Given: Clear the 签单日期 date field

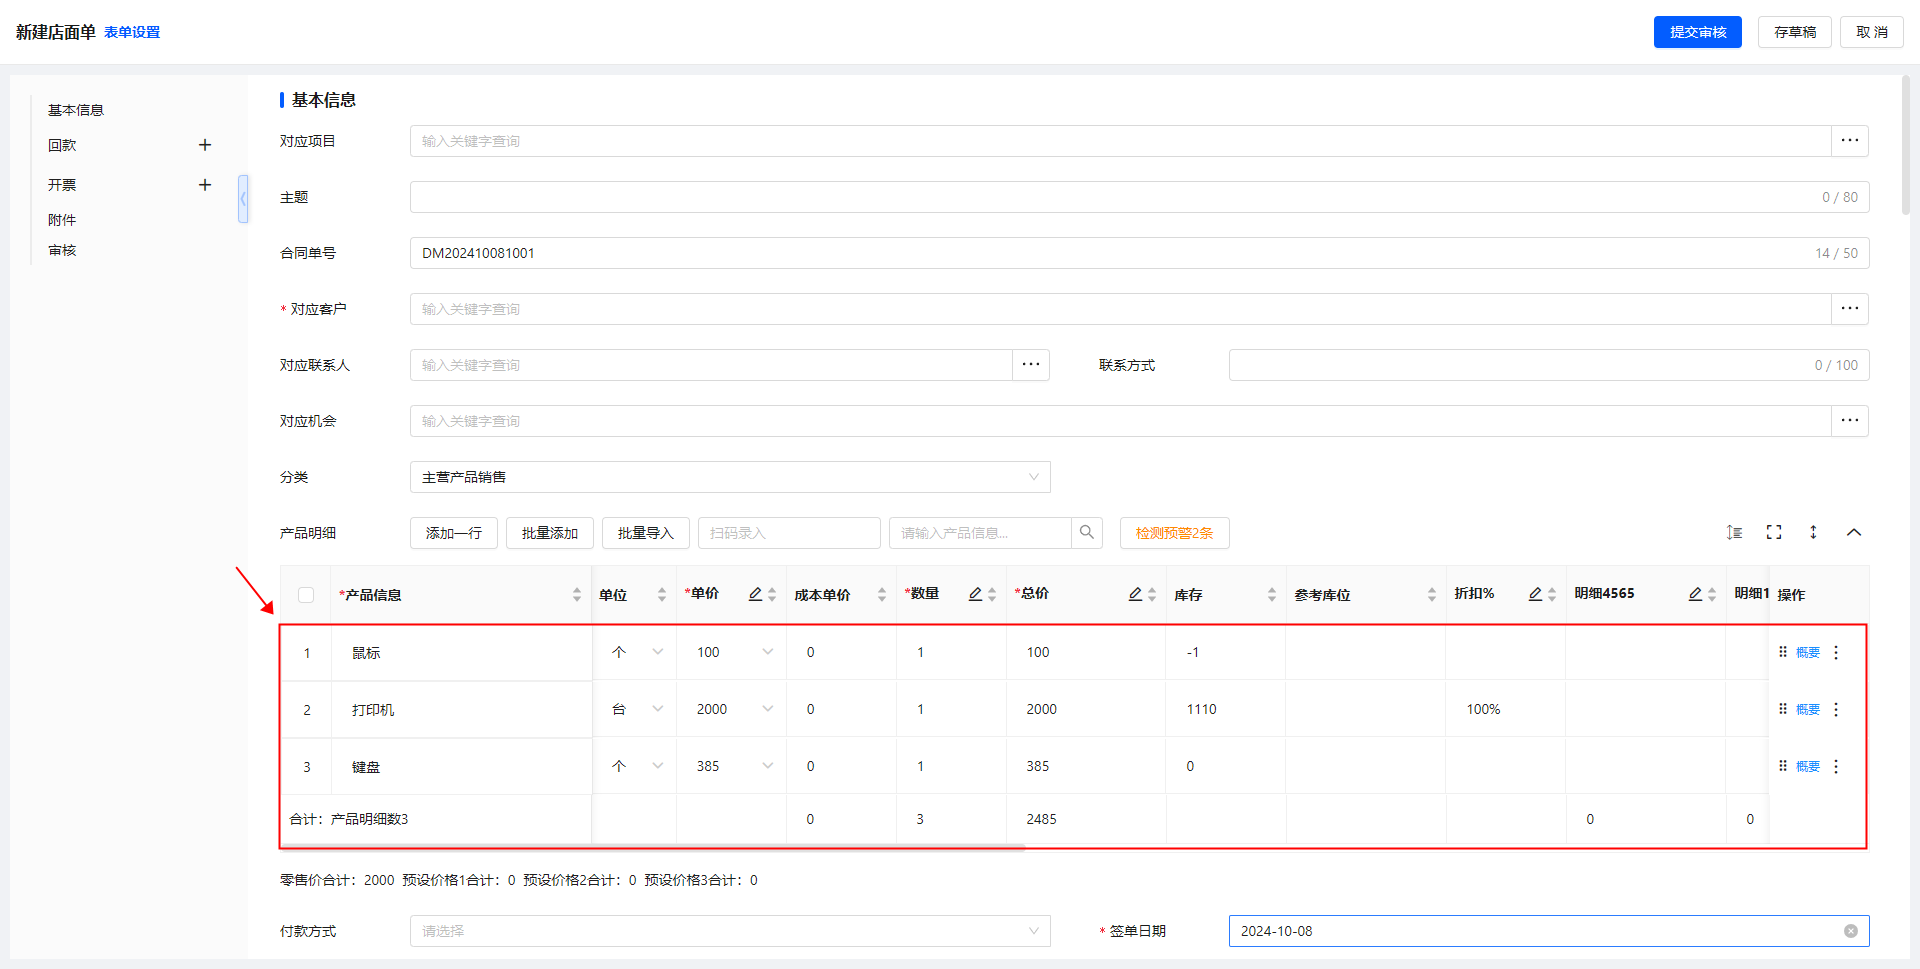Looking at the screenshot, I should point(1850,931).
